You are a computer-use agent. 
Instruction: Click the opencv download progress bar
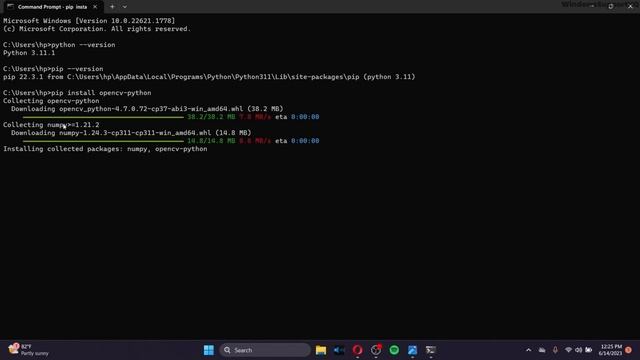point(103,117)
